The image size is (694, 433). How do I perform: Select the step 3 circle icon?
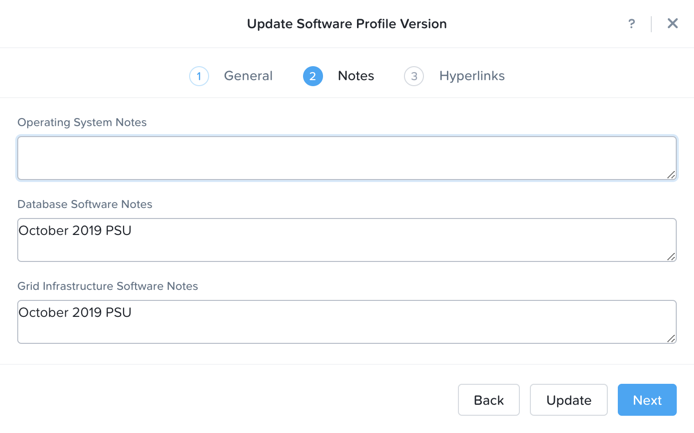pos(414,76)
